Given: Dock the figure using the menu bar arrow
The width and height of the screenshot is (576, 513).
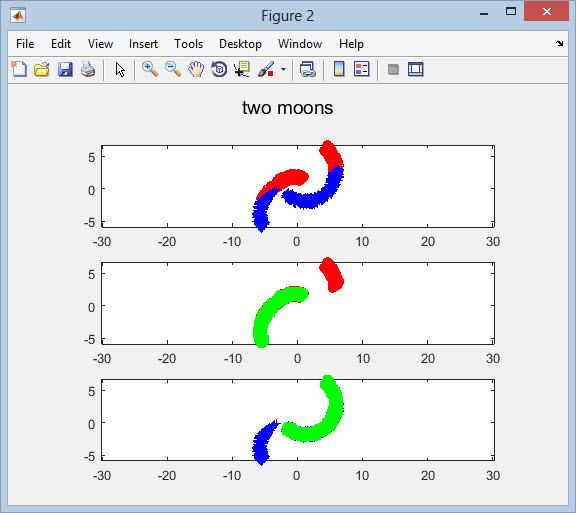Looking at the screenshot, I should (559, 43).
